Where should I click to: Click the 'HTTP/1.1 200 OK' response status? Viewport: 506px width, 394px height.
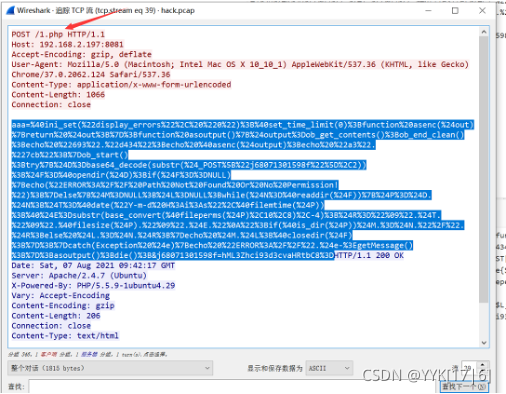click(369, 256)
